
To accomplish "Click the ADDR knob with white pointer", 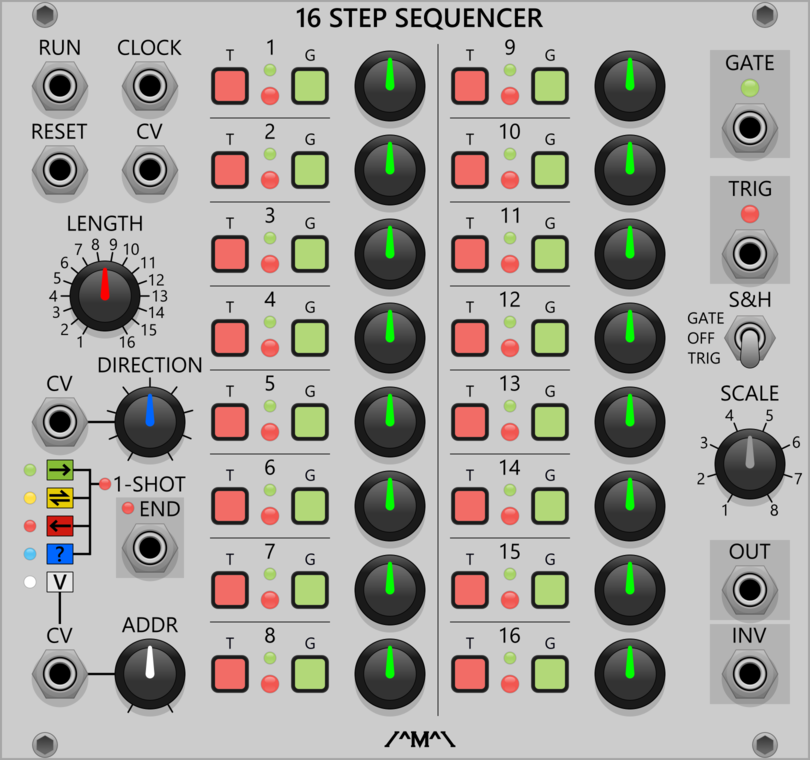I will tap(150, 674).
